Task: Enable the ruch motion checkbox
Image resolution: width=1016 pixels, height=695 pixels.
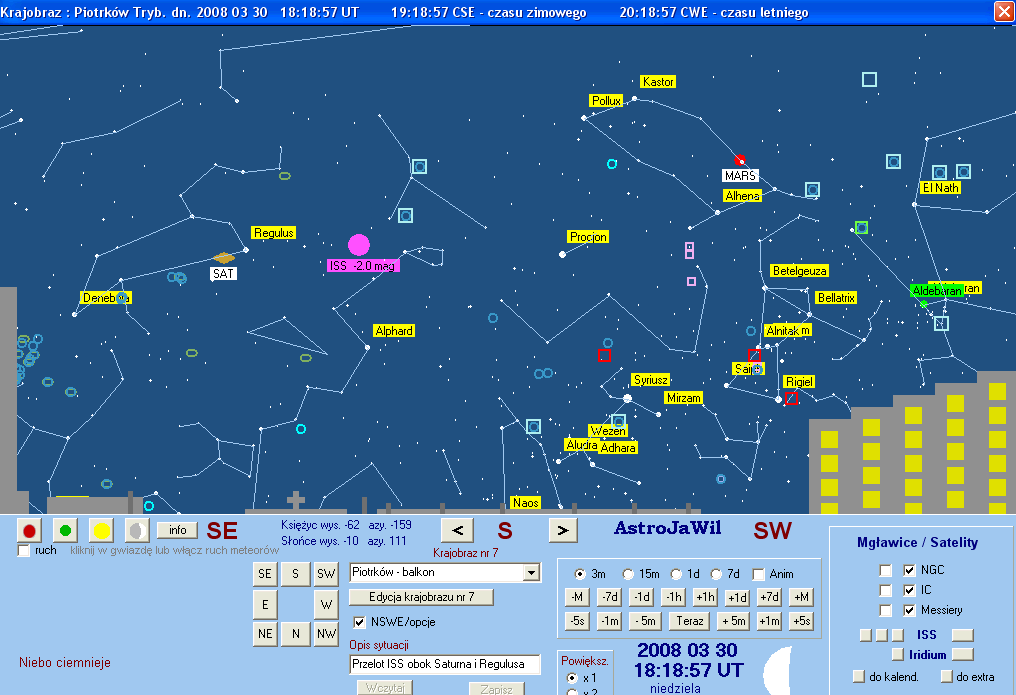Action: (x=24, y=551)
